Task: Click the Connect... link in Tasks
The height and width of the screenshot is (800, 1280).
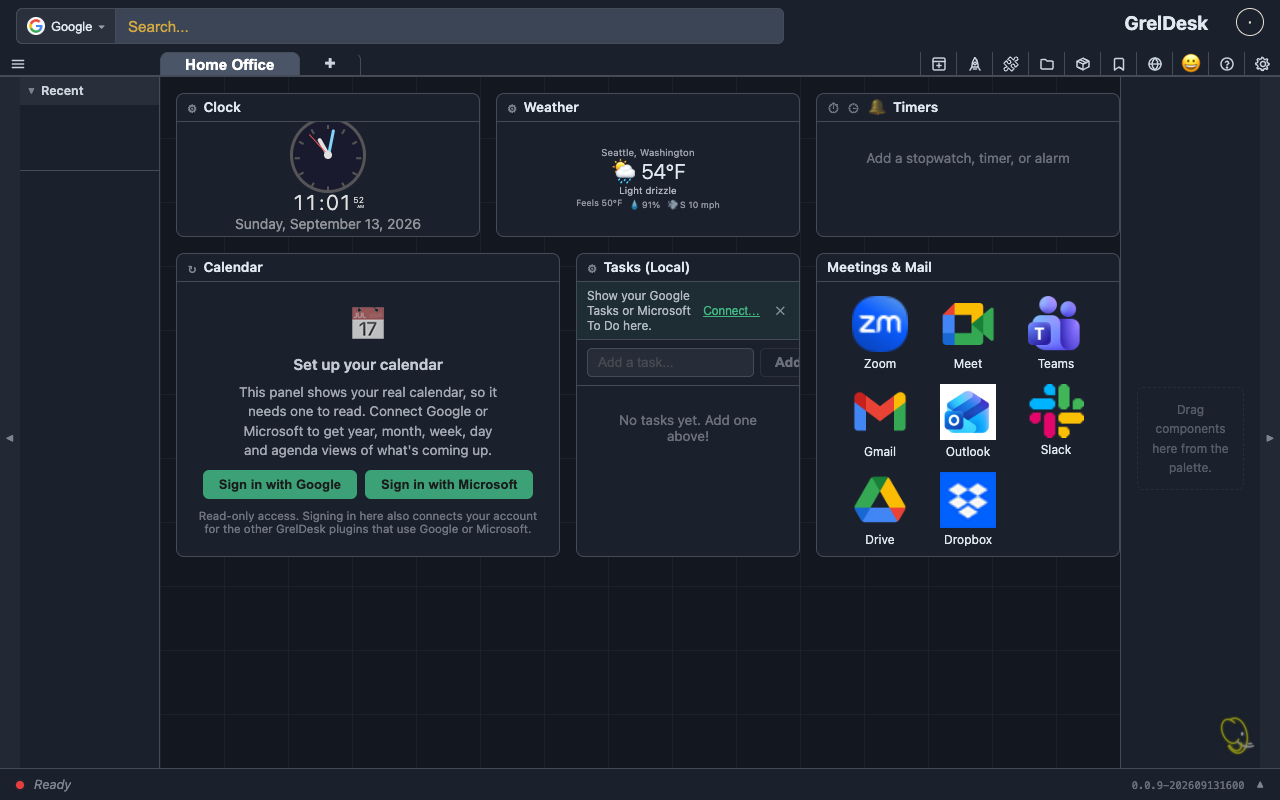Action: point(731,311)
